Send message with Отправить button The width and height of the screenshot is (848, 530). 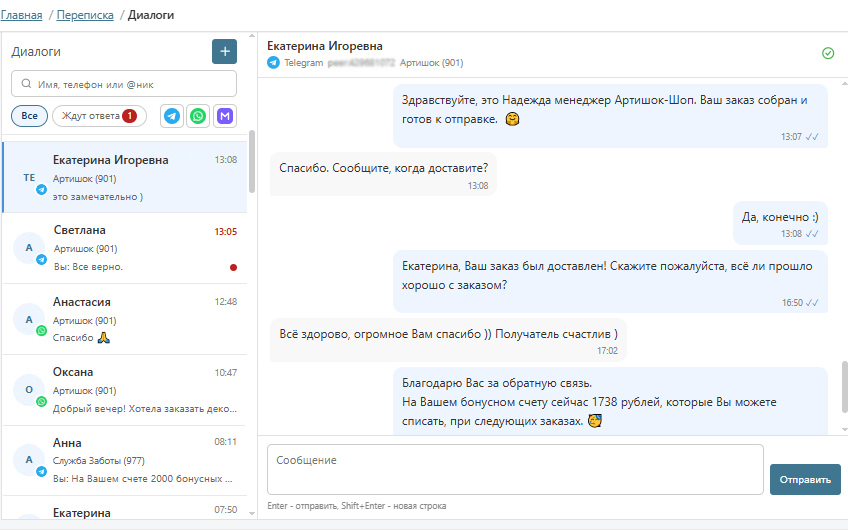(x=805, y=479)
